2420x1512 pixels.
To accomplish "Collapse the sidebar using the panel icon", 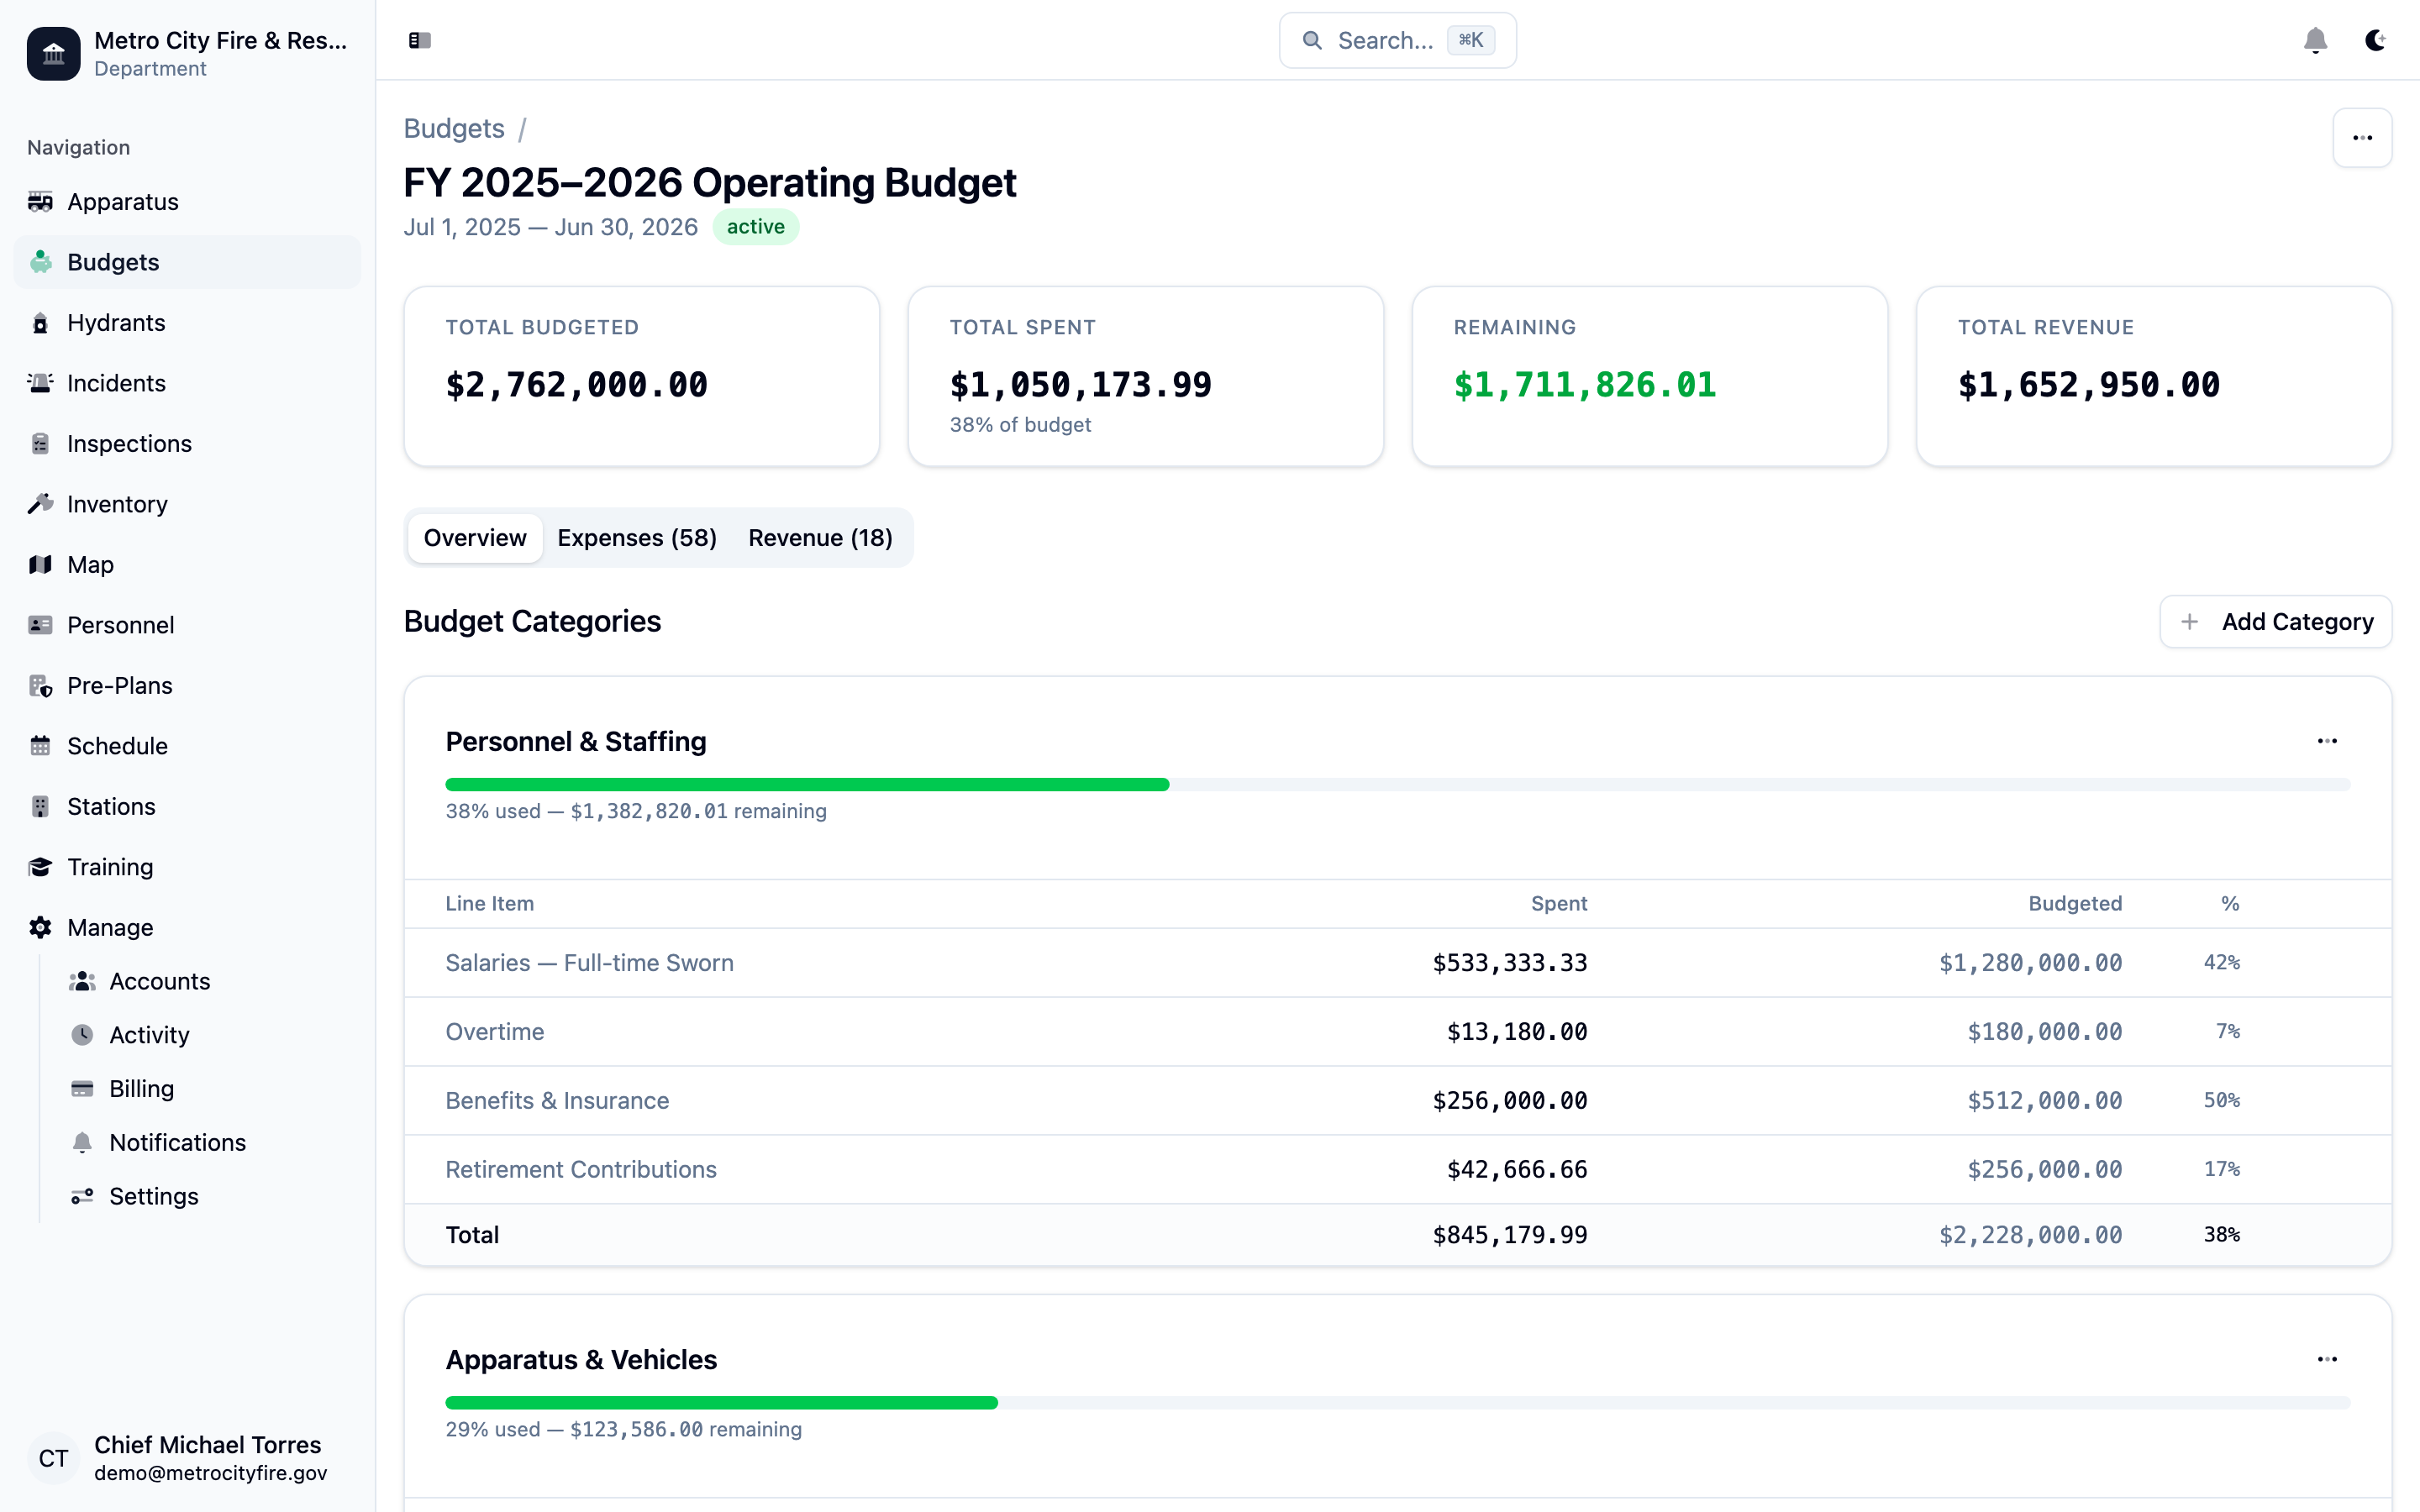I will click(x=420, y=40).
